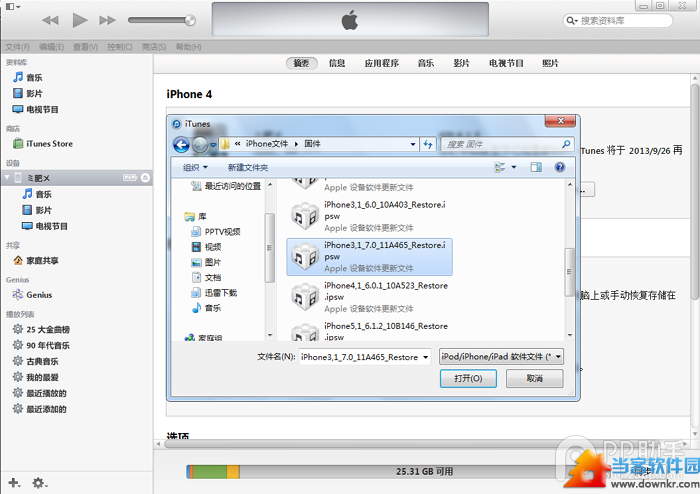
Task: Expand the address bar dropdown
Action: click(413, 144)
